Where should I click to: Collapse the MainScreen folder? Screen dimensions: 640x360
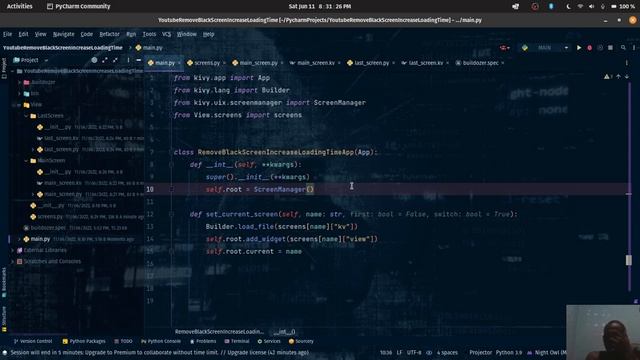[x=26, y=161]
